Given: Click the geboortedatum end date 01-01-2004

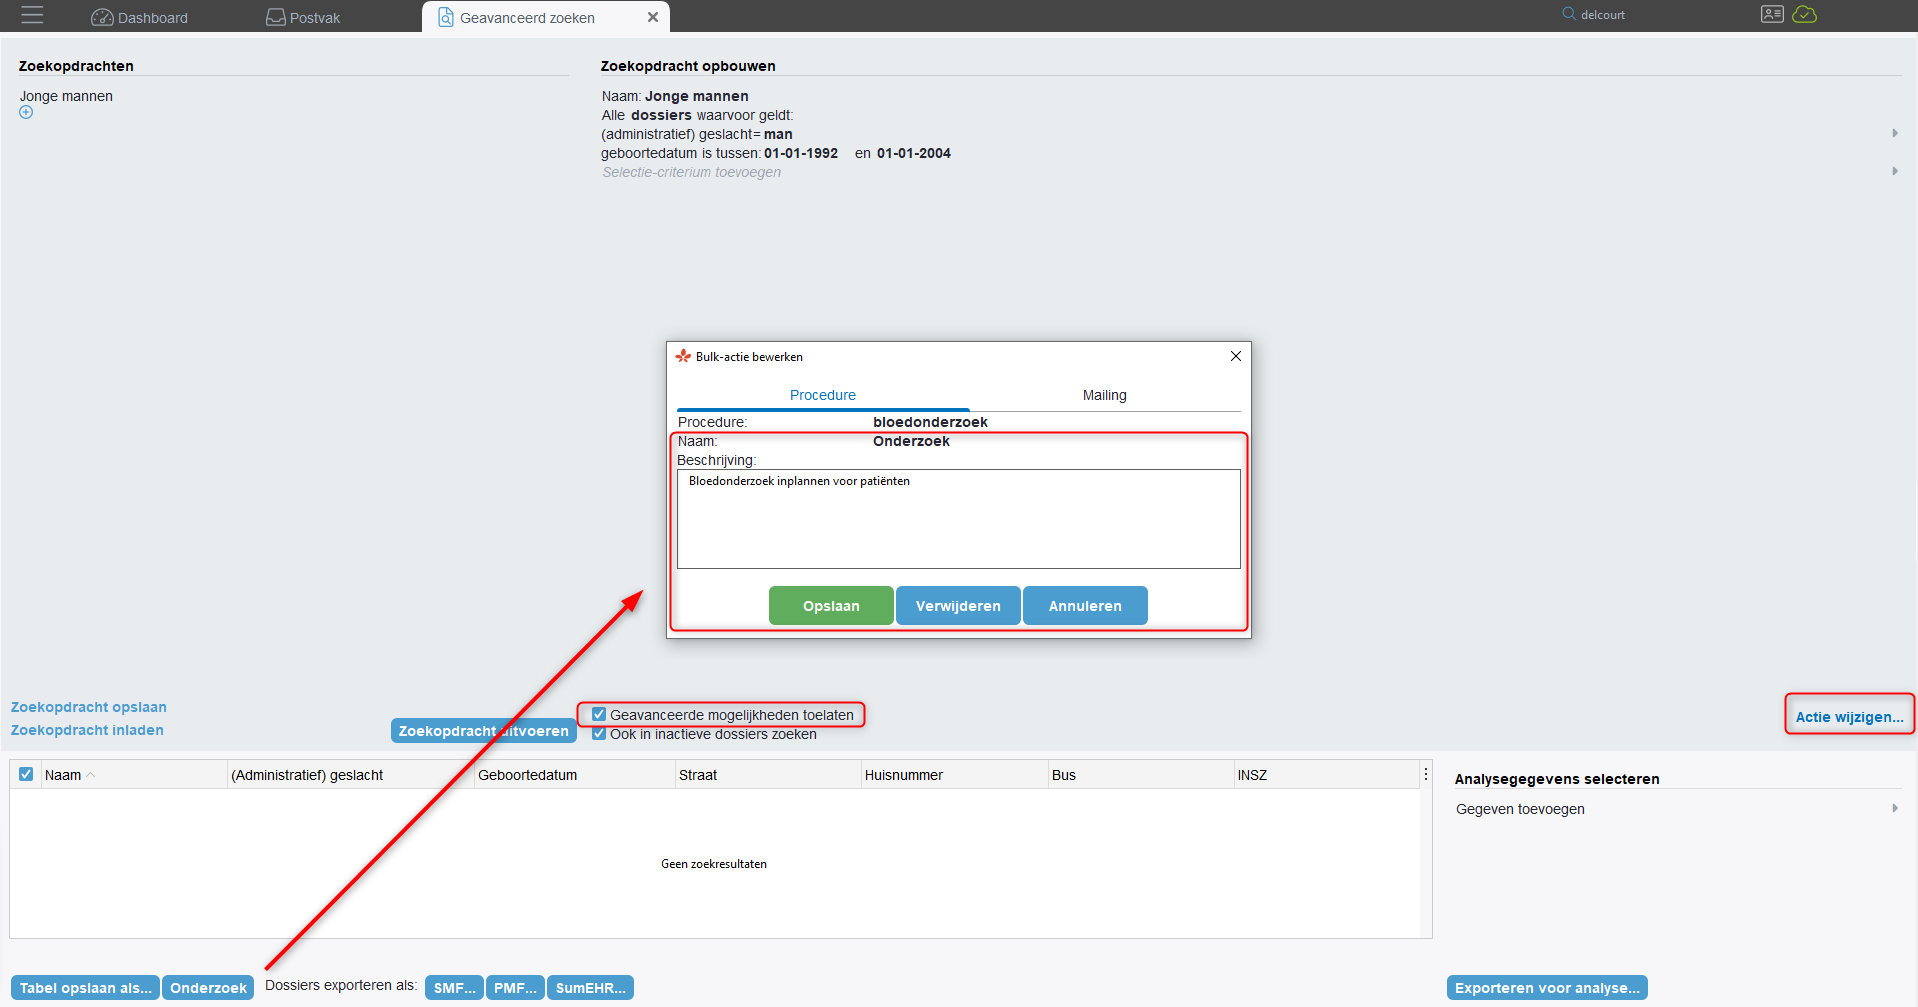Looking at the screenshot, I should 914,153.
